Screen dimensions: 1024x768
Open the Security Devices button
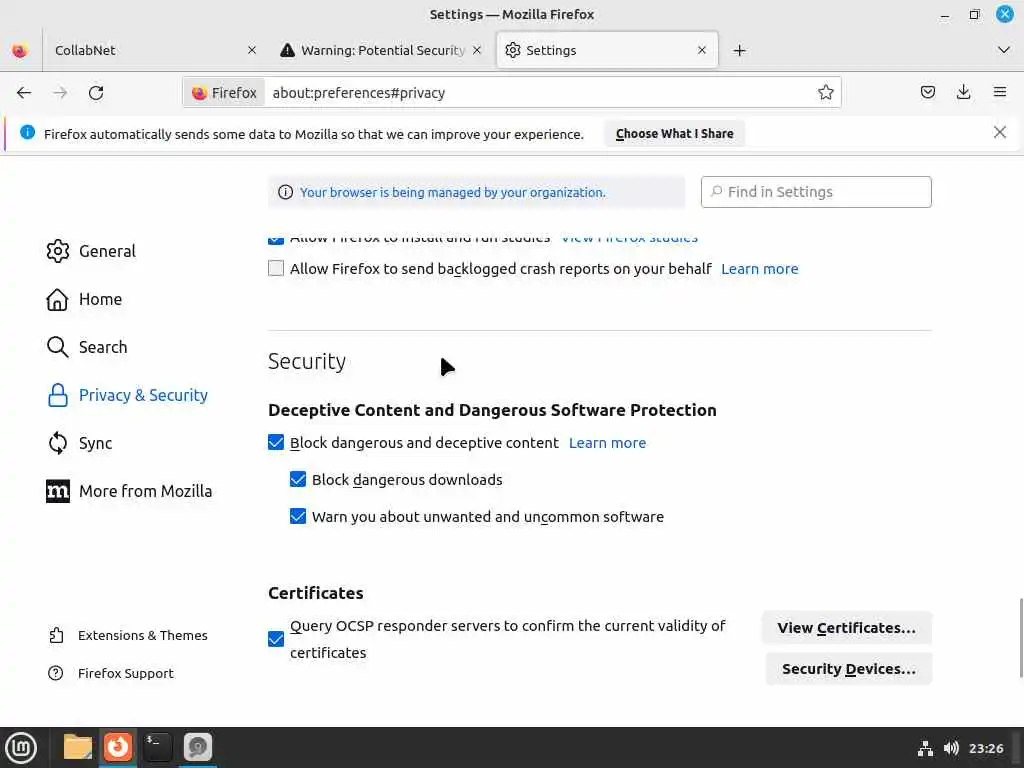tap(848, 669)
